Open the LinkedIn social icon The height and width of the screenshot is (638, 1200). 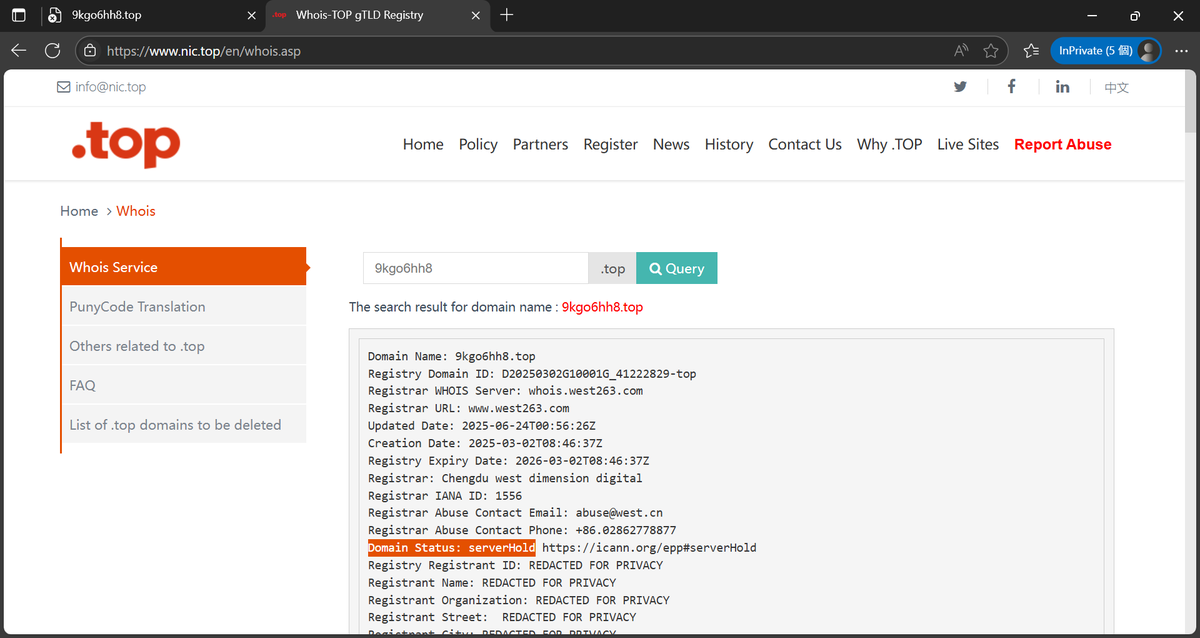pos(1062,87)
